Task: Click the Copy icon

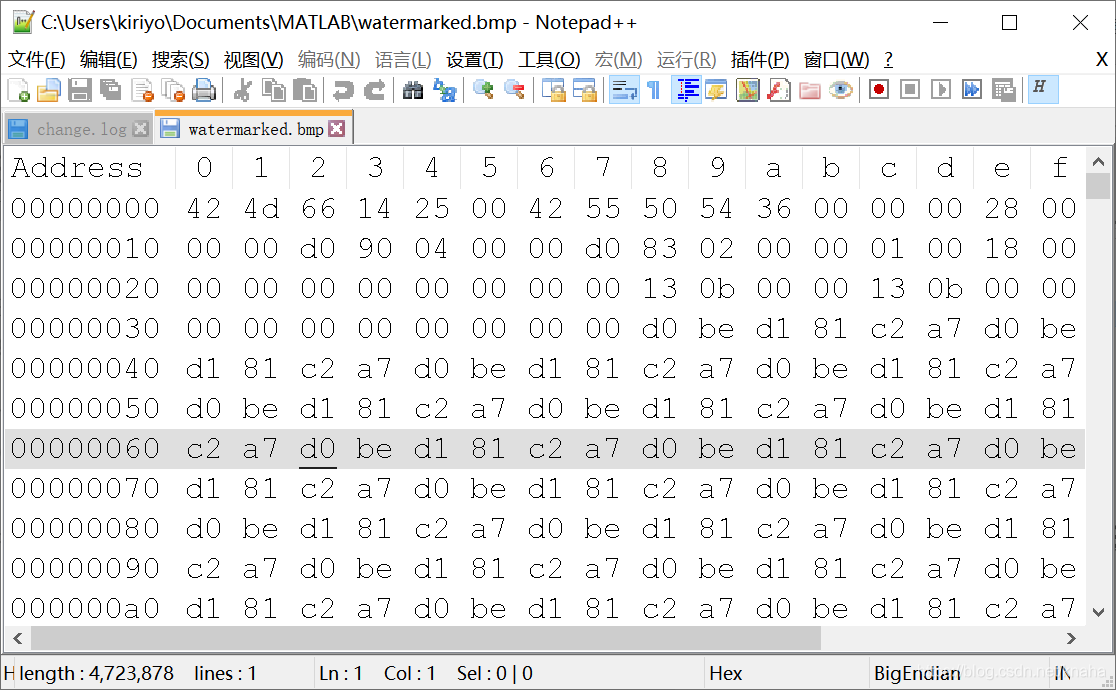Action: [x=273, y=90]
